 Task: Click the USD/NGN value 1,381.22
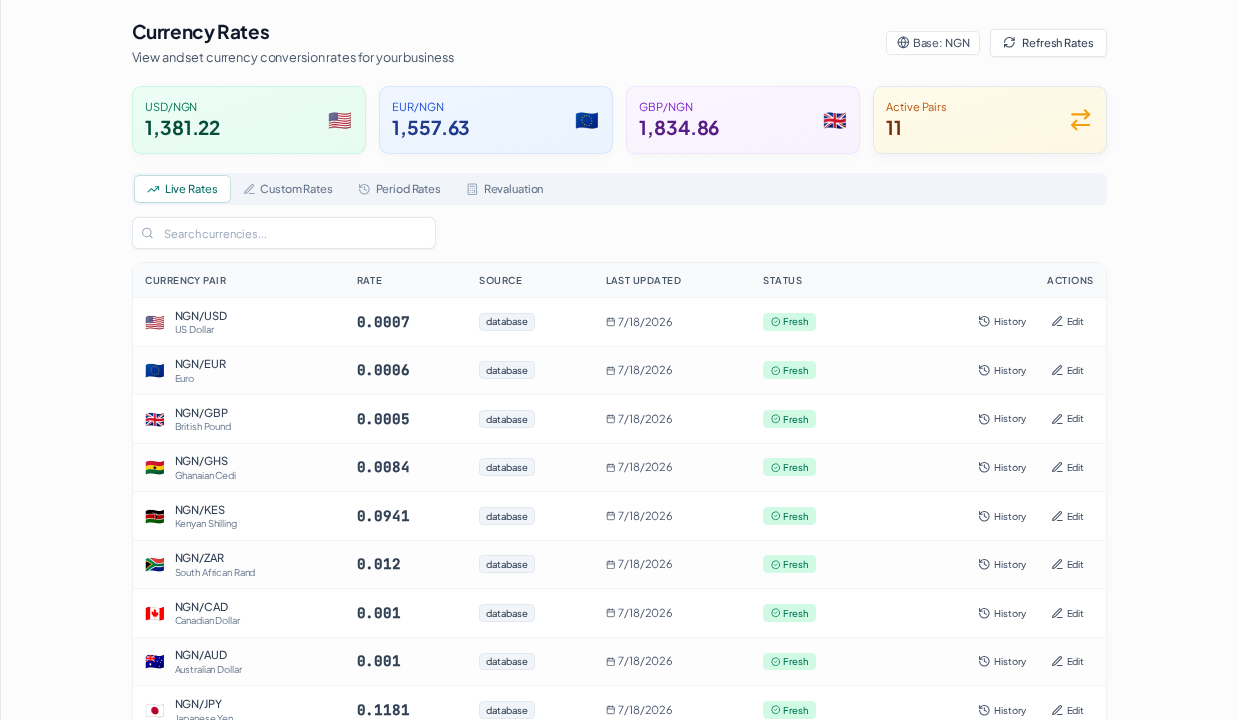[x=182, y=128]
